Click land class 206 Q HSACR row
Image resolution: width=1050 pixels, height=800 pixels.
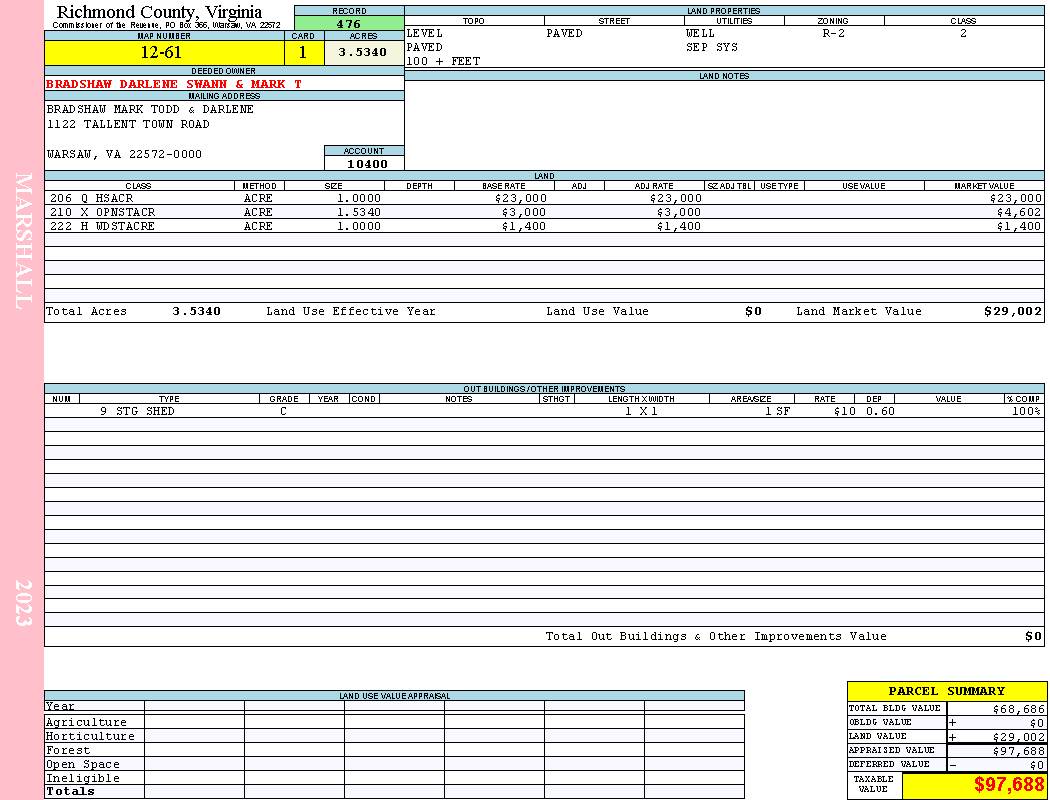(x=544, y=198)
